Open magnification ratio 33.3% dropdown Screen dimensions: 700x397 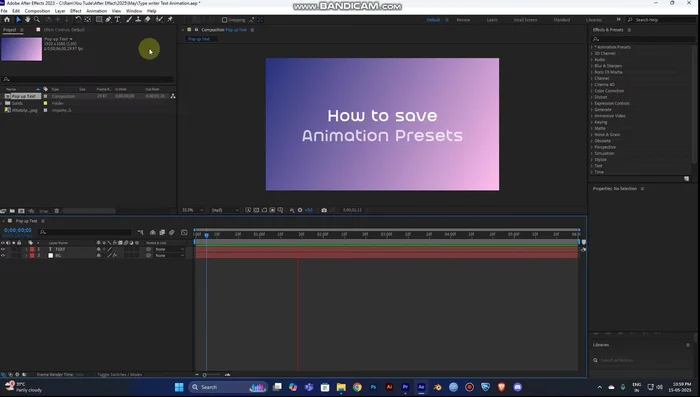point(192,210)
